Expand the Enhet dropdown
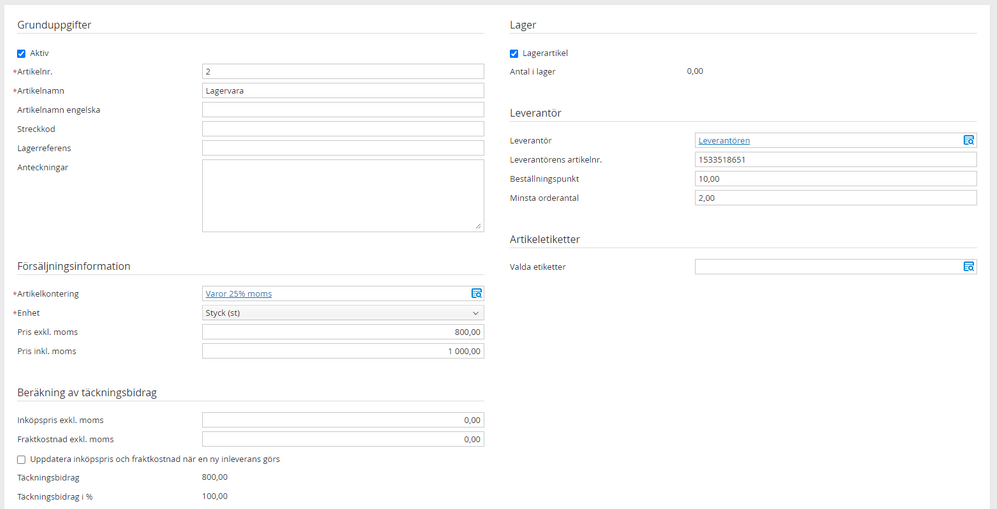The image size is (997, 509). [343, 313]
